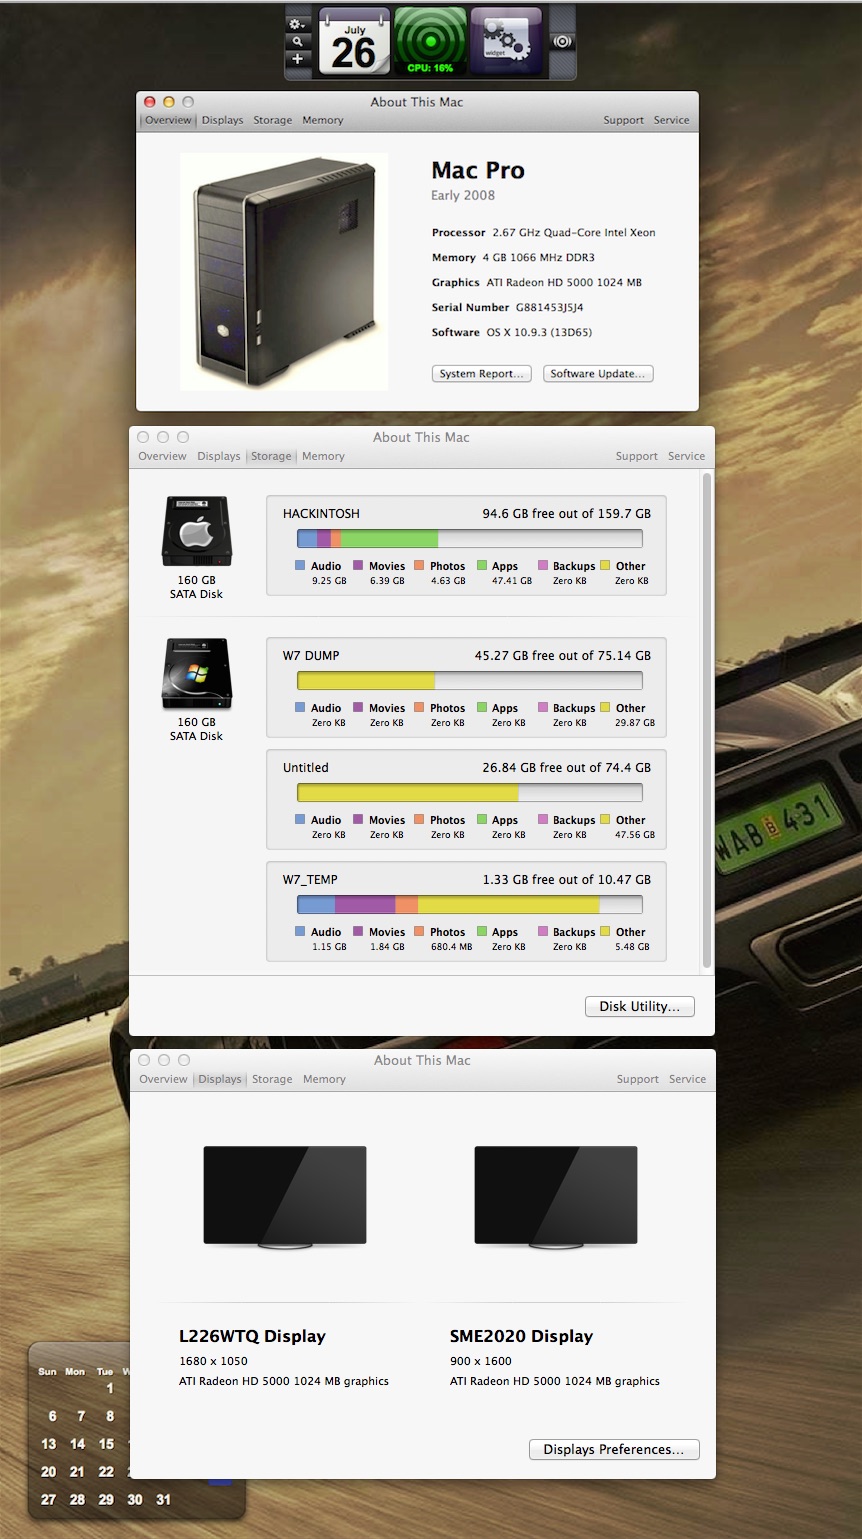Image resolution: width=862 pixels, height=1539 pixels.
Task: Switch to Displays tab in Overview window
Action: pos(222,120)
